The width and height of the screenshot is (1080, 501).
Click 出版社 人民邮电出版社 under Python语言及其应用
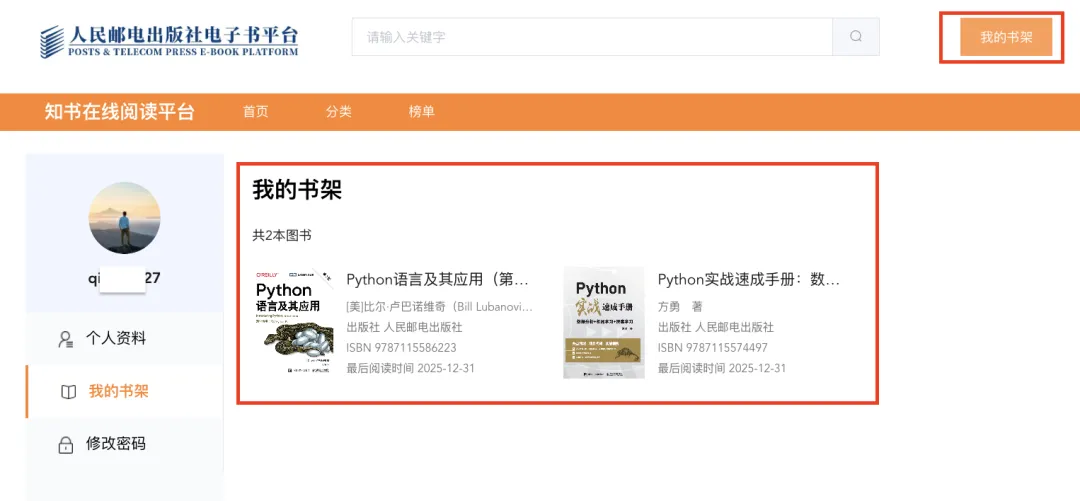click(x=404, y=327)
